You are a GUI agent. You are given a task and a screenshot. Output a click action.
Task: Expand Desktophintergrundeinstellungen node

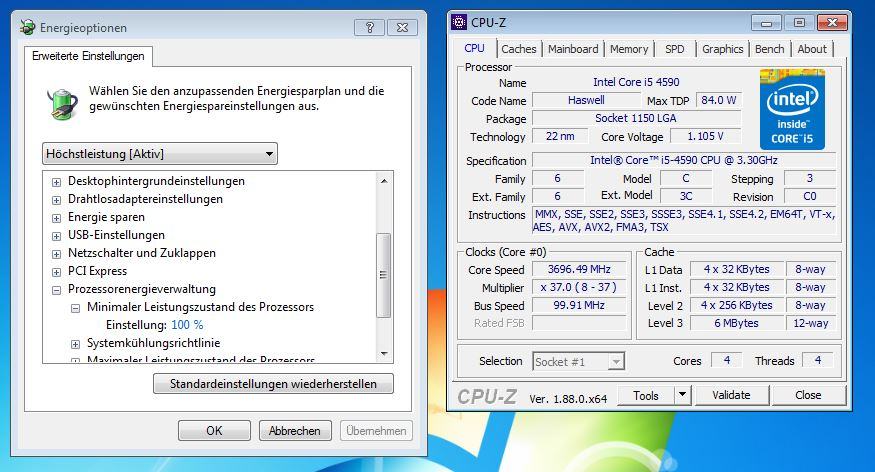click(56, 182)
